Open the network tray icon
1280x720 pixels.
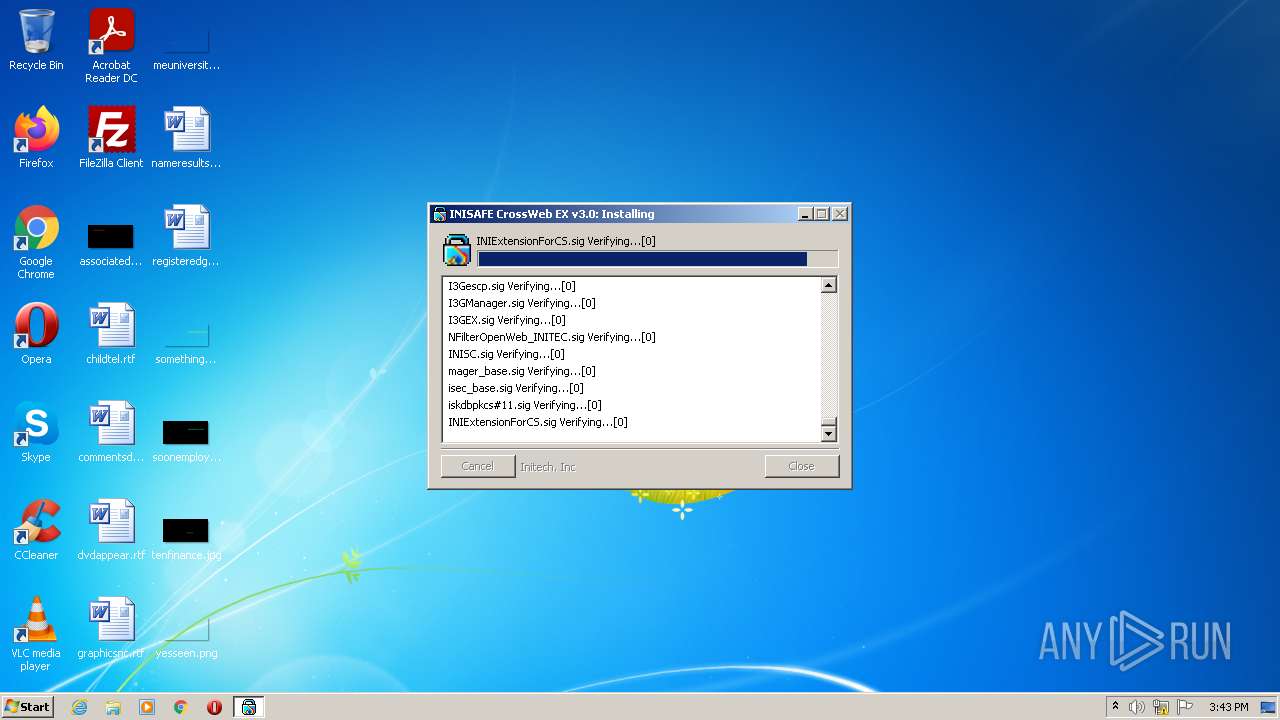pyautogui.click(x=1161, y=707)
